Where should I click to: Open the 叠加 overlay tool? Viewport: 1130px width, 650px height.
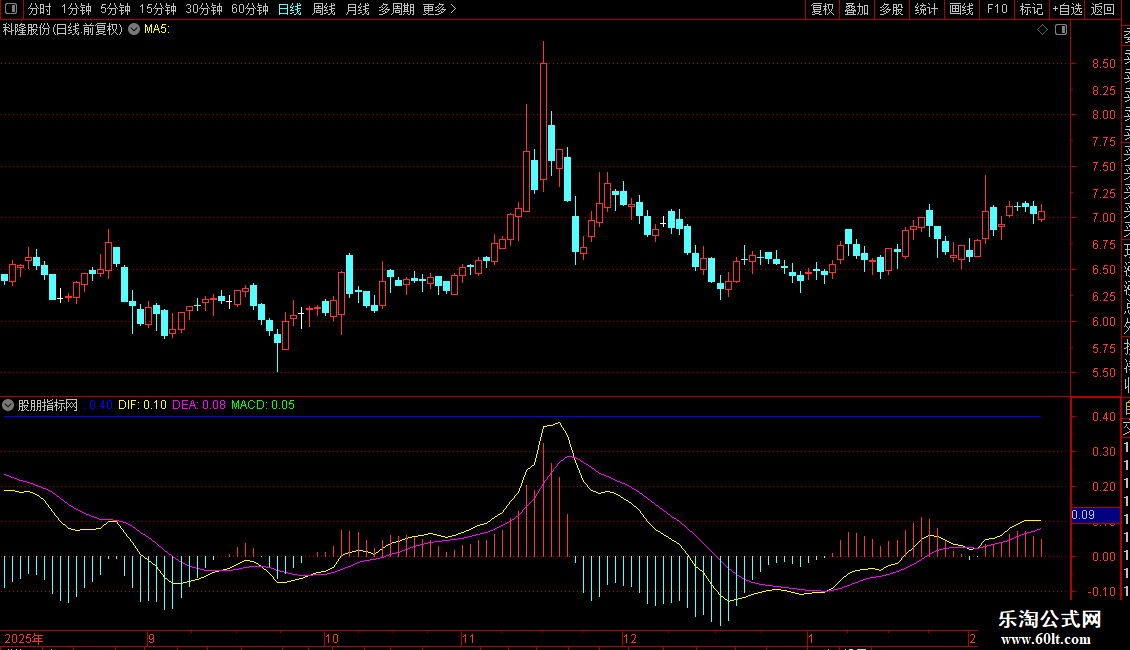856,10
